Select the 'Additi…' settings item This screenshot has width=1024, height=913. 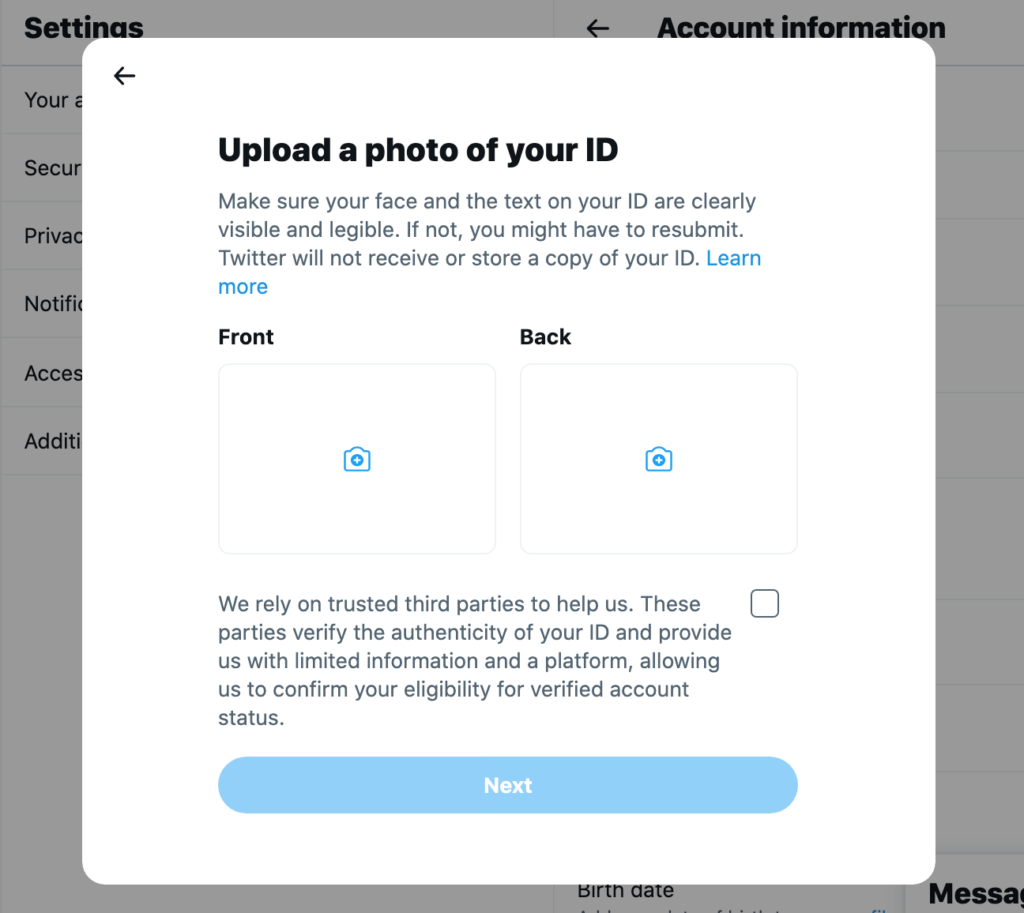click(x=52, y=441)
